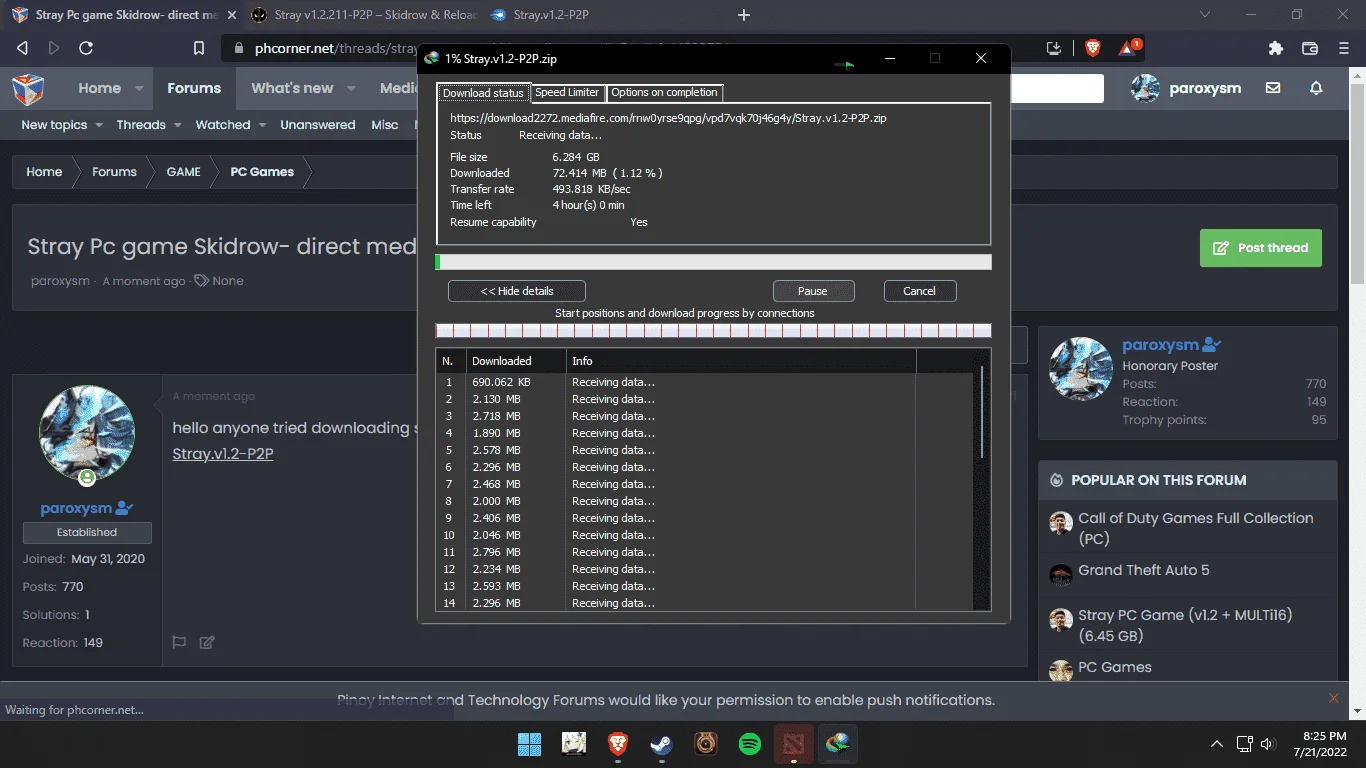The width and height of the screenshot is (1366, 768).
Task: Select connection row 1 with 690.062 KB
Action: 706,382
